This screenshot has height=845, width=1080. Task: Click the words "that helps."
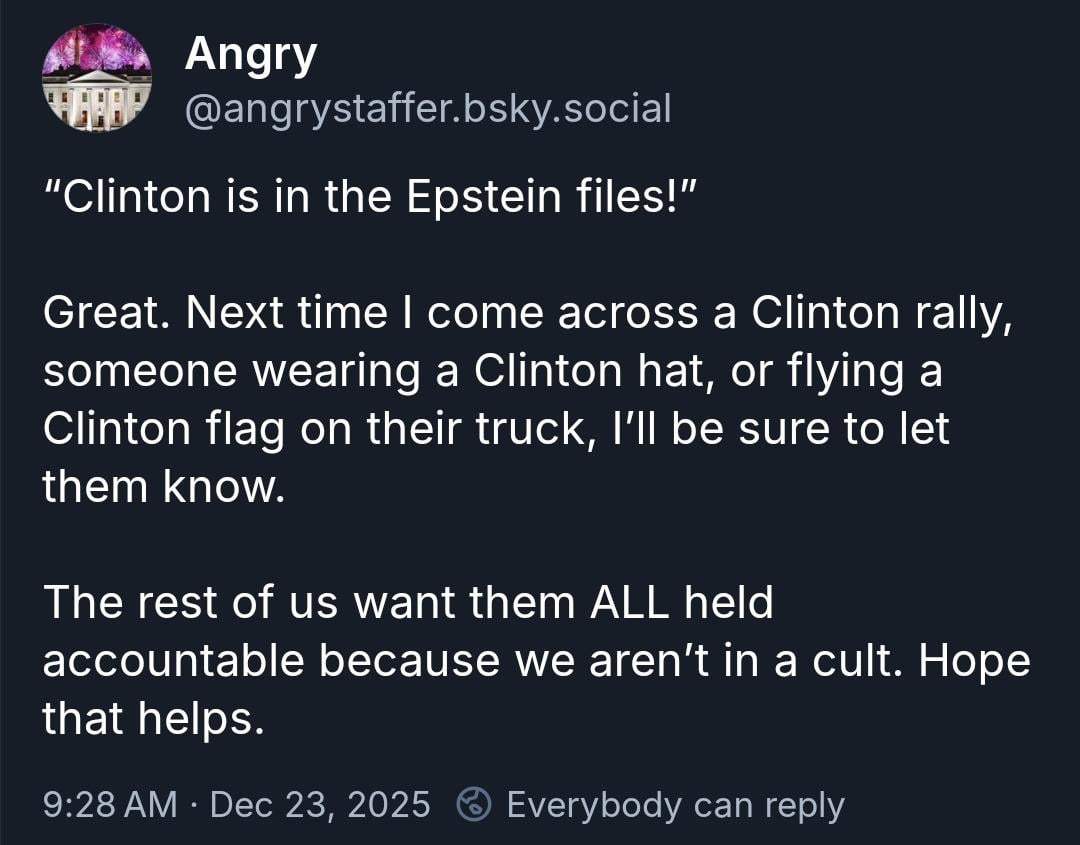tap(153, 717)
